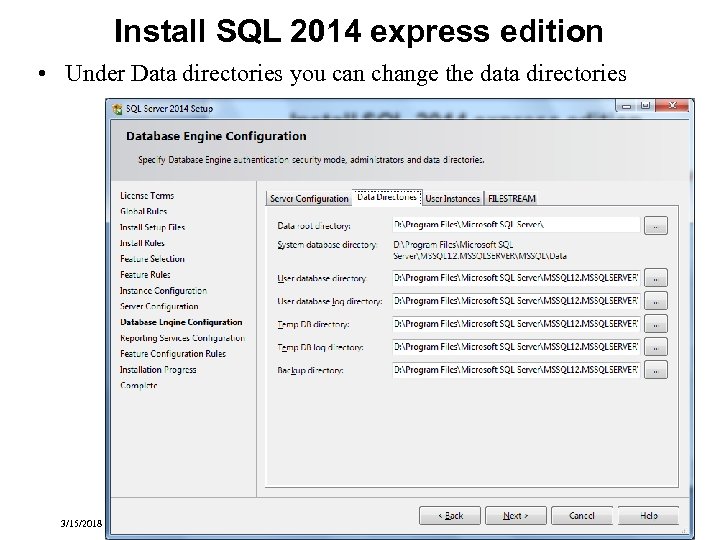Open the User Instances tab
This screenshot has width=720, height=540.
click(x=453, y=198)
